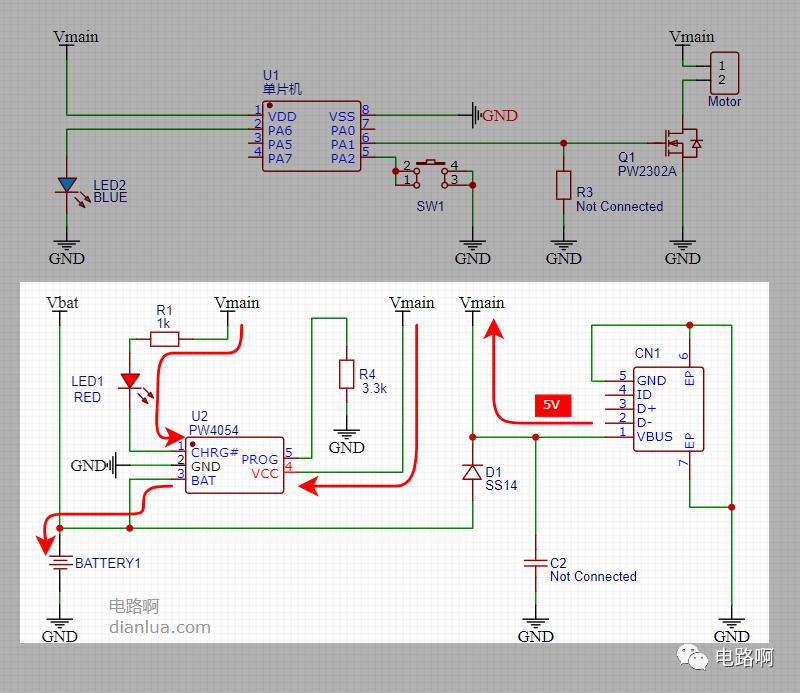The width and height of the screenshot is (800, 693).
Task: Select the red LED1 diode symbol
Action: (130, 382)
